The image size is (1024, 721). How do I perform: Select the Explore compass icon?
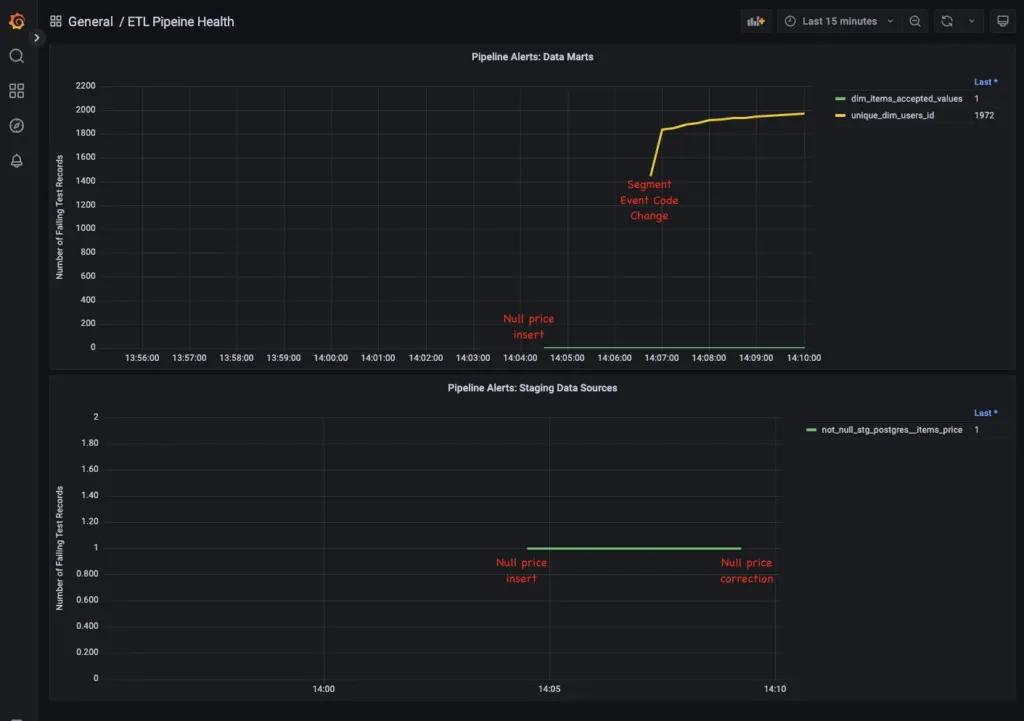(x=16, y=125)
